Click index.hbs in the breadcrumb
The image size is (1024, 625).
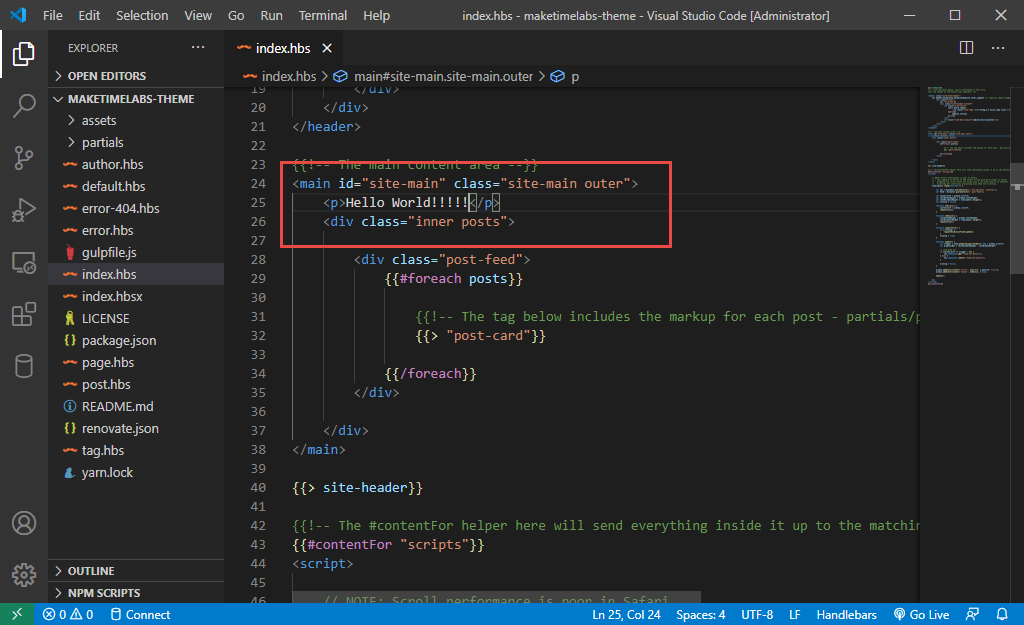pos(280,76)
